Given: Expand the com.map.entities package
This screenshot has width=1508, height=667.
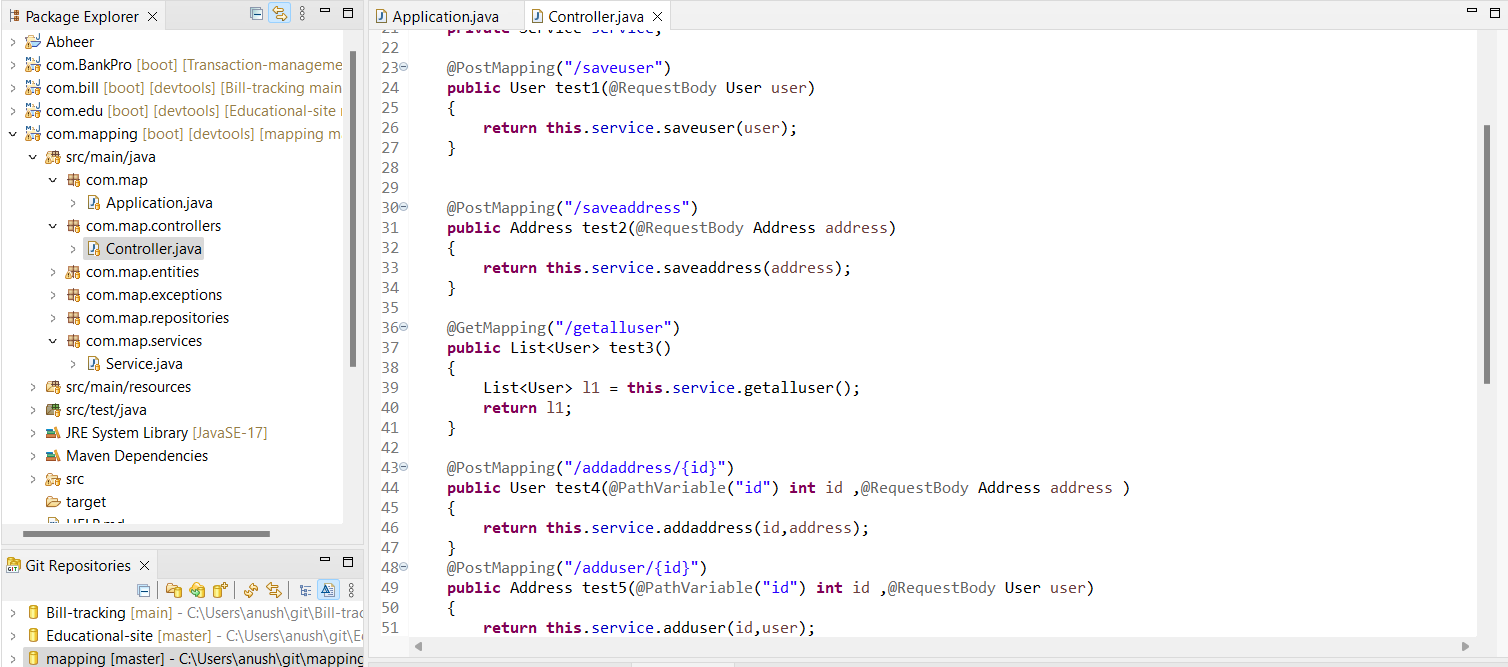Looking at the screenshot, I should [x=52, y=271].
